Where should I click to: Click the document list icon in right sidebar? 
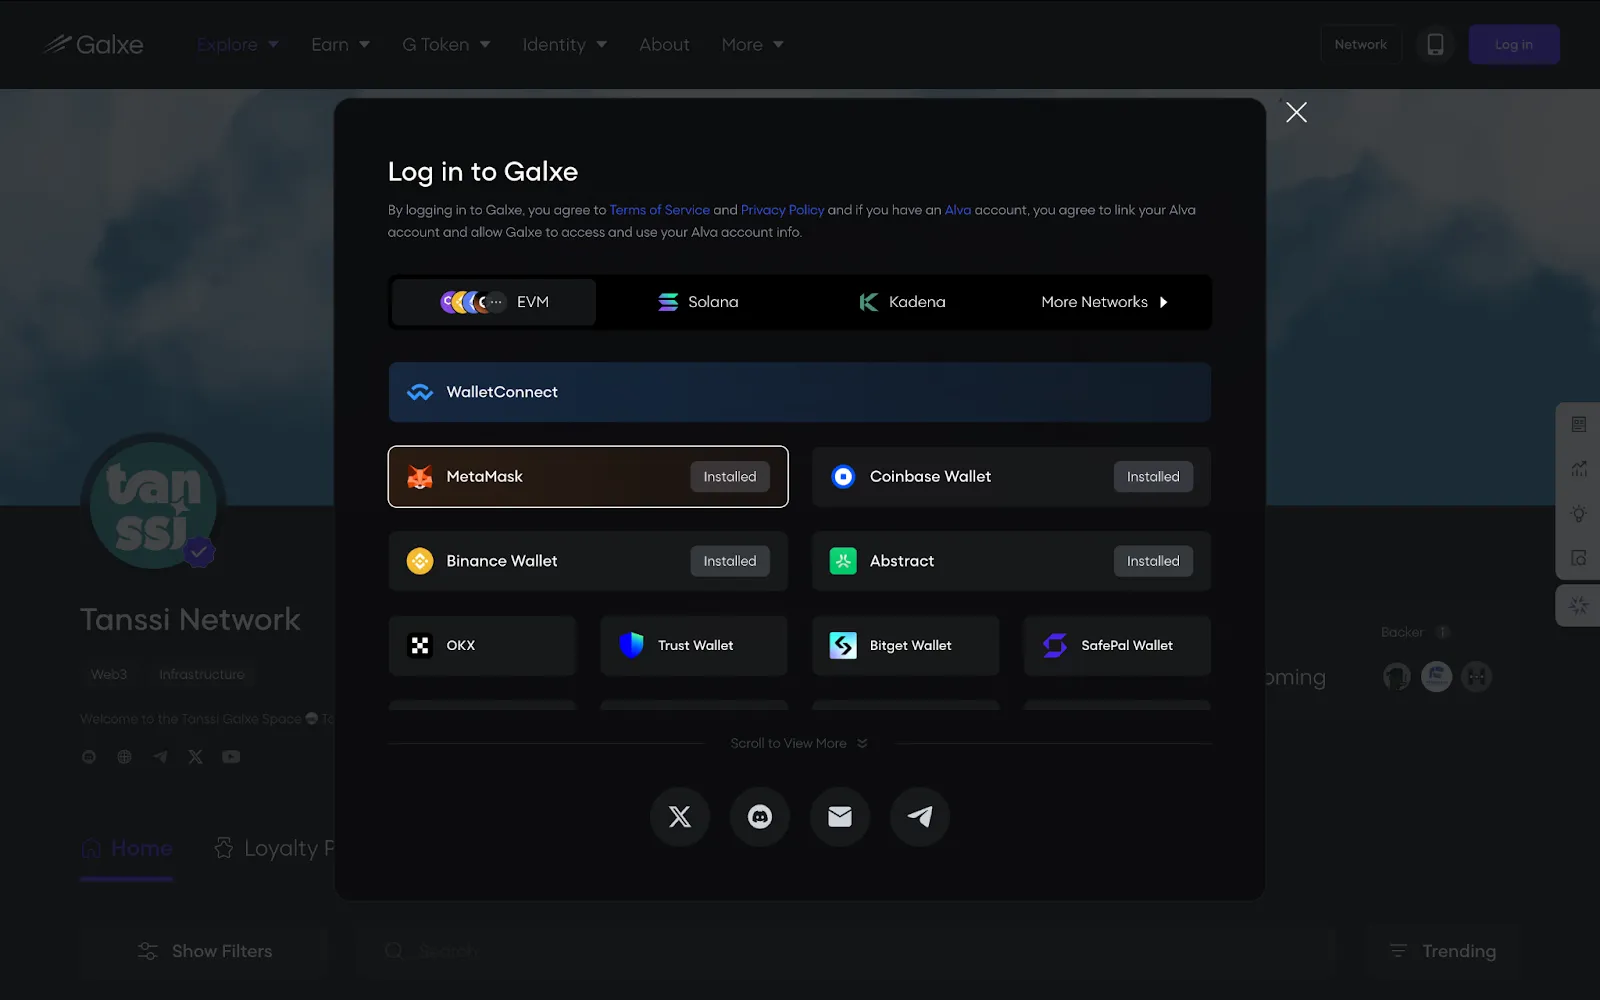pyautogui.click(x=1579, y=425)
